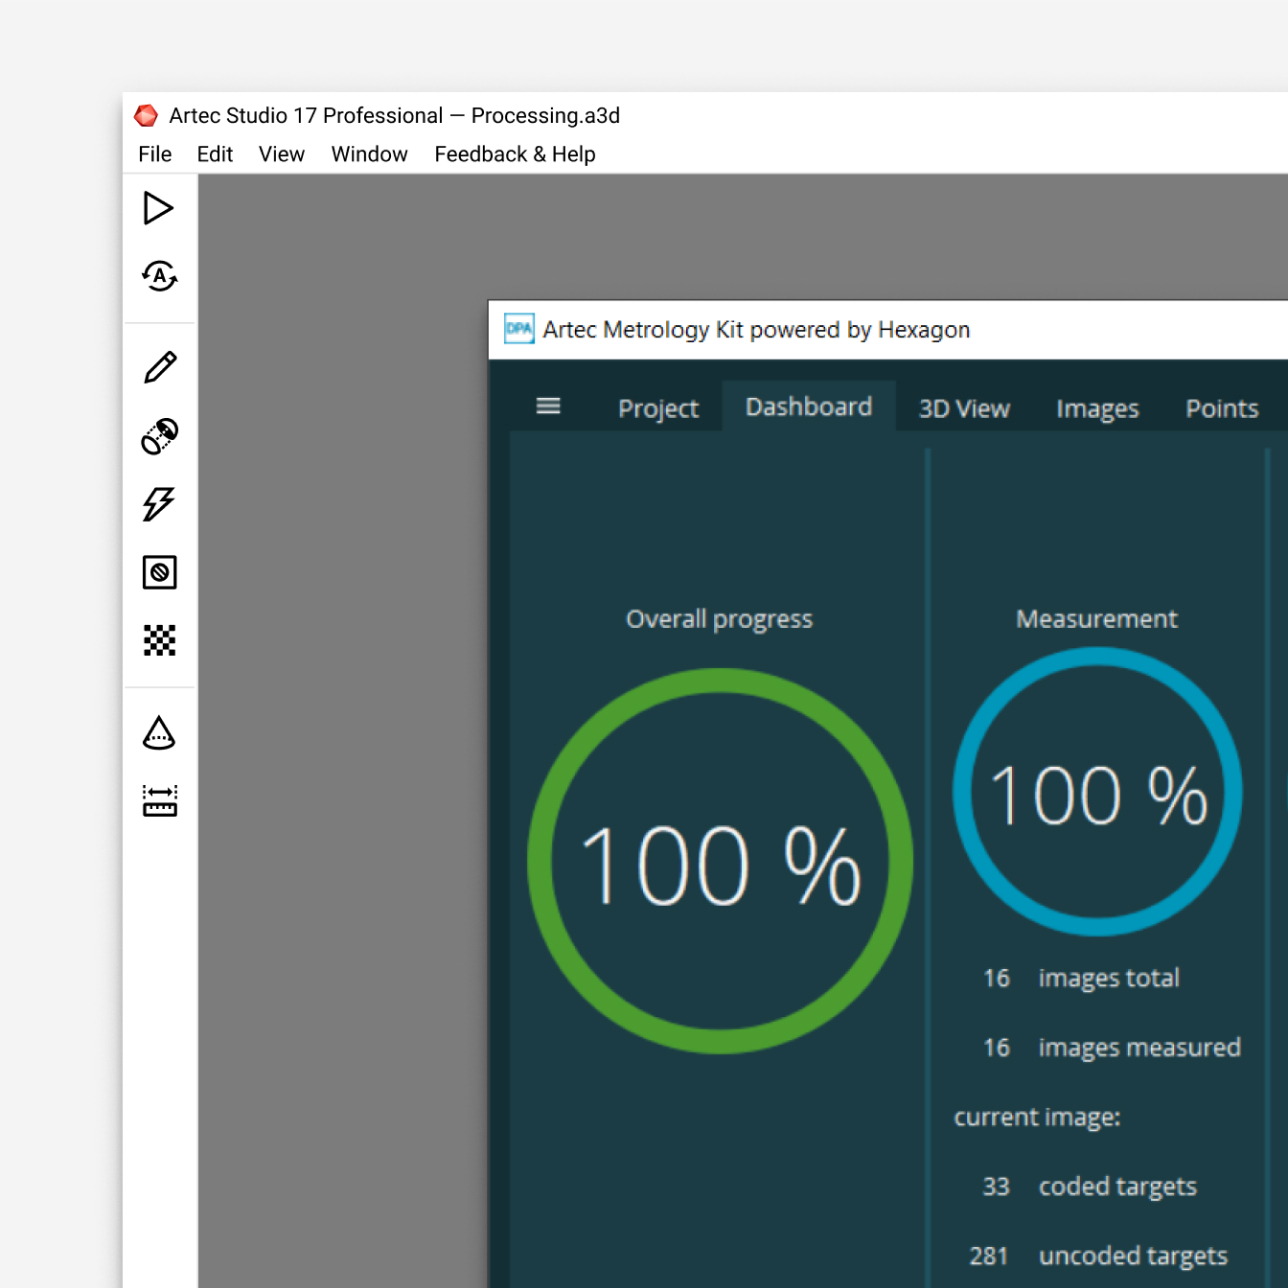Open the ruler Measures tool icon
The width and height of the screenshot is (1288, 1288).
click(159, 801)
